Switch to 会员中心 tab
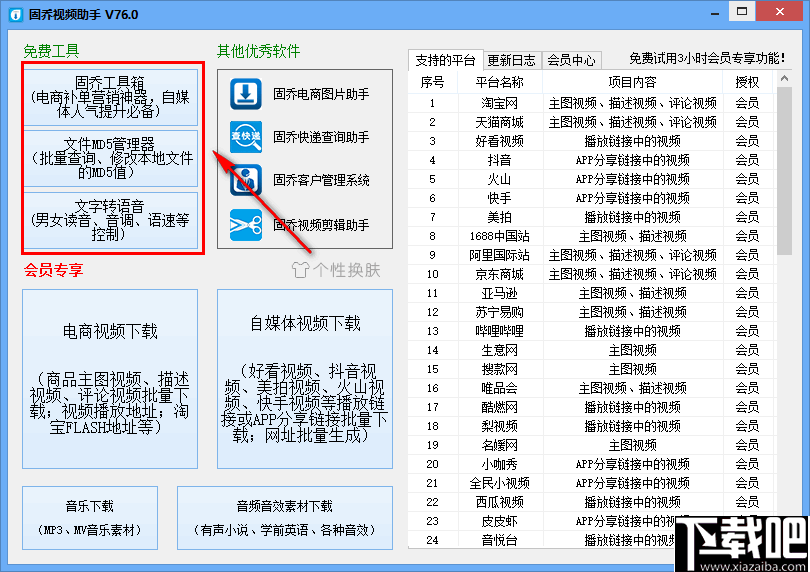 tap(571, 60)
